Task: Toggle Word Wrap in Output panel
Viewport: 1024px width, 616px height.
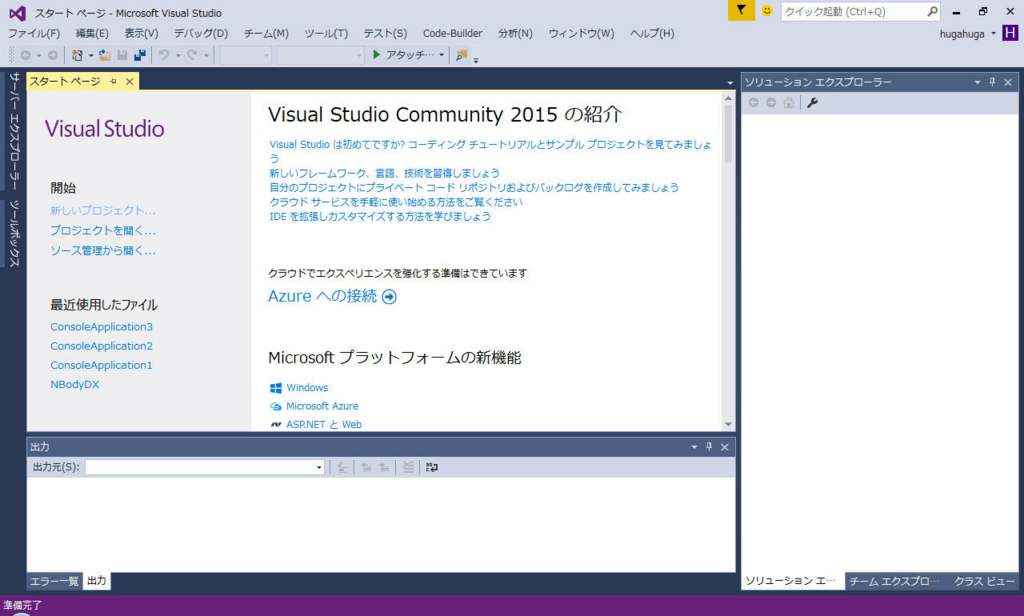Action: click(x=432, y=467)
